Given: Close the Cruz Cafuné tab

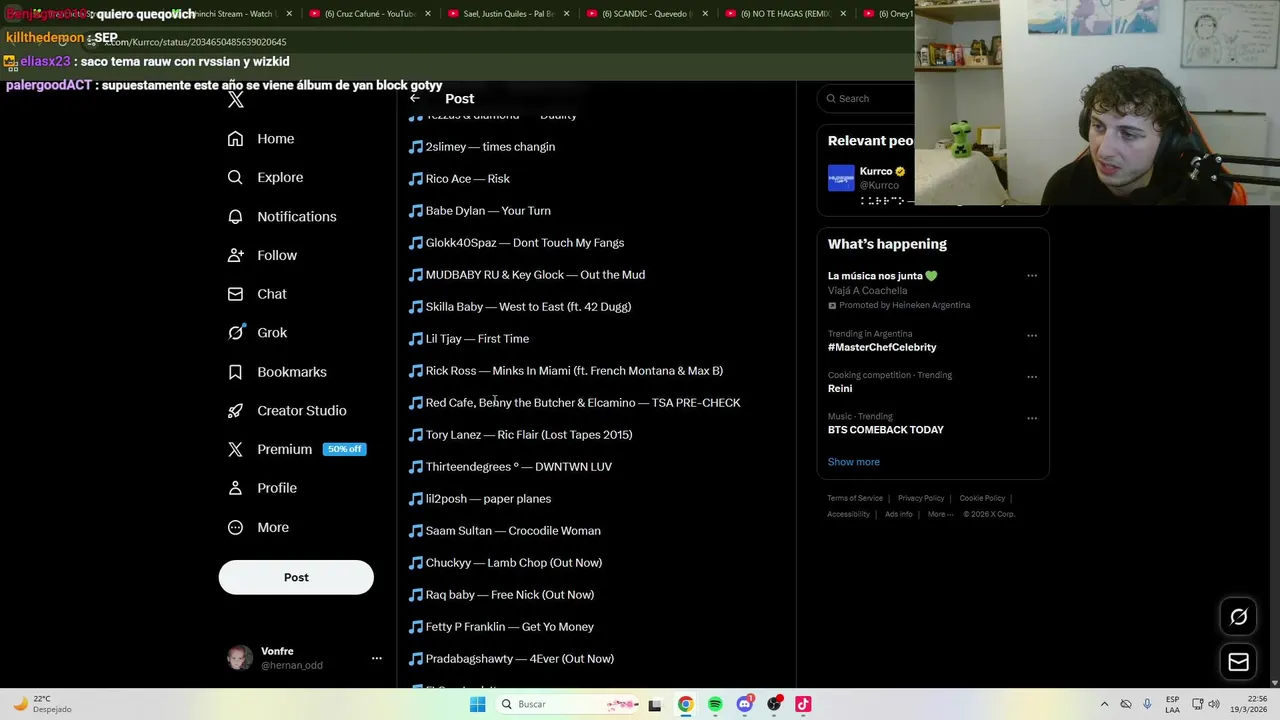Looking at the screenshot, I should coord(427,14).
